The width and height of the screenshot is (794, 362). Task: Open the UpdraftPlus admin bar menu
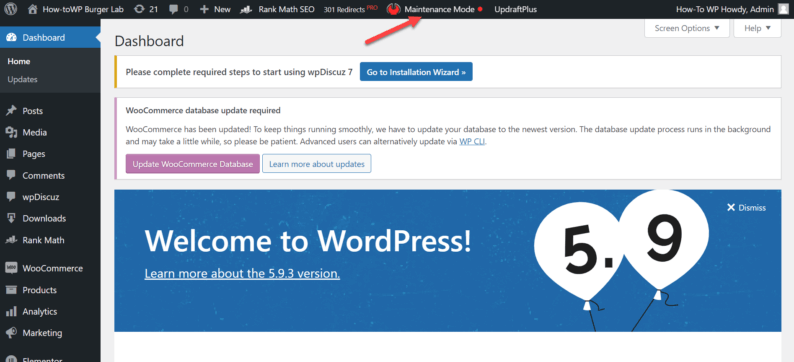pos(515,9)
